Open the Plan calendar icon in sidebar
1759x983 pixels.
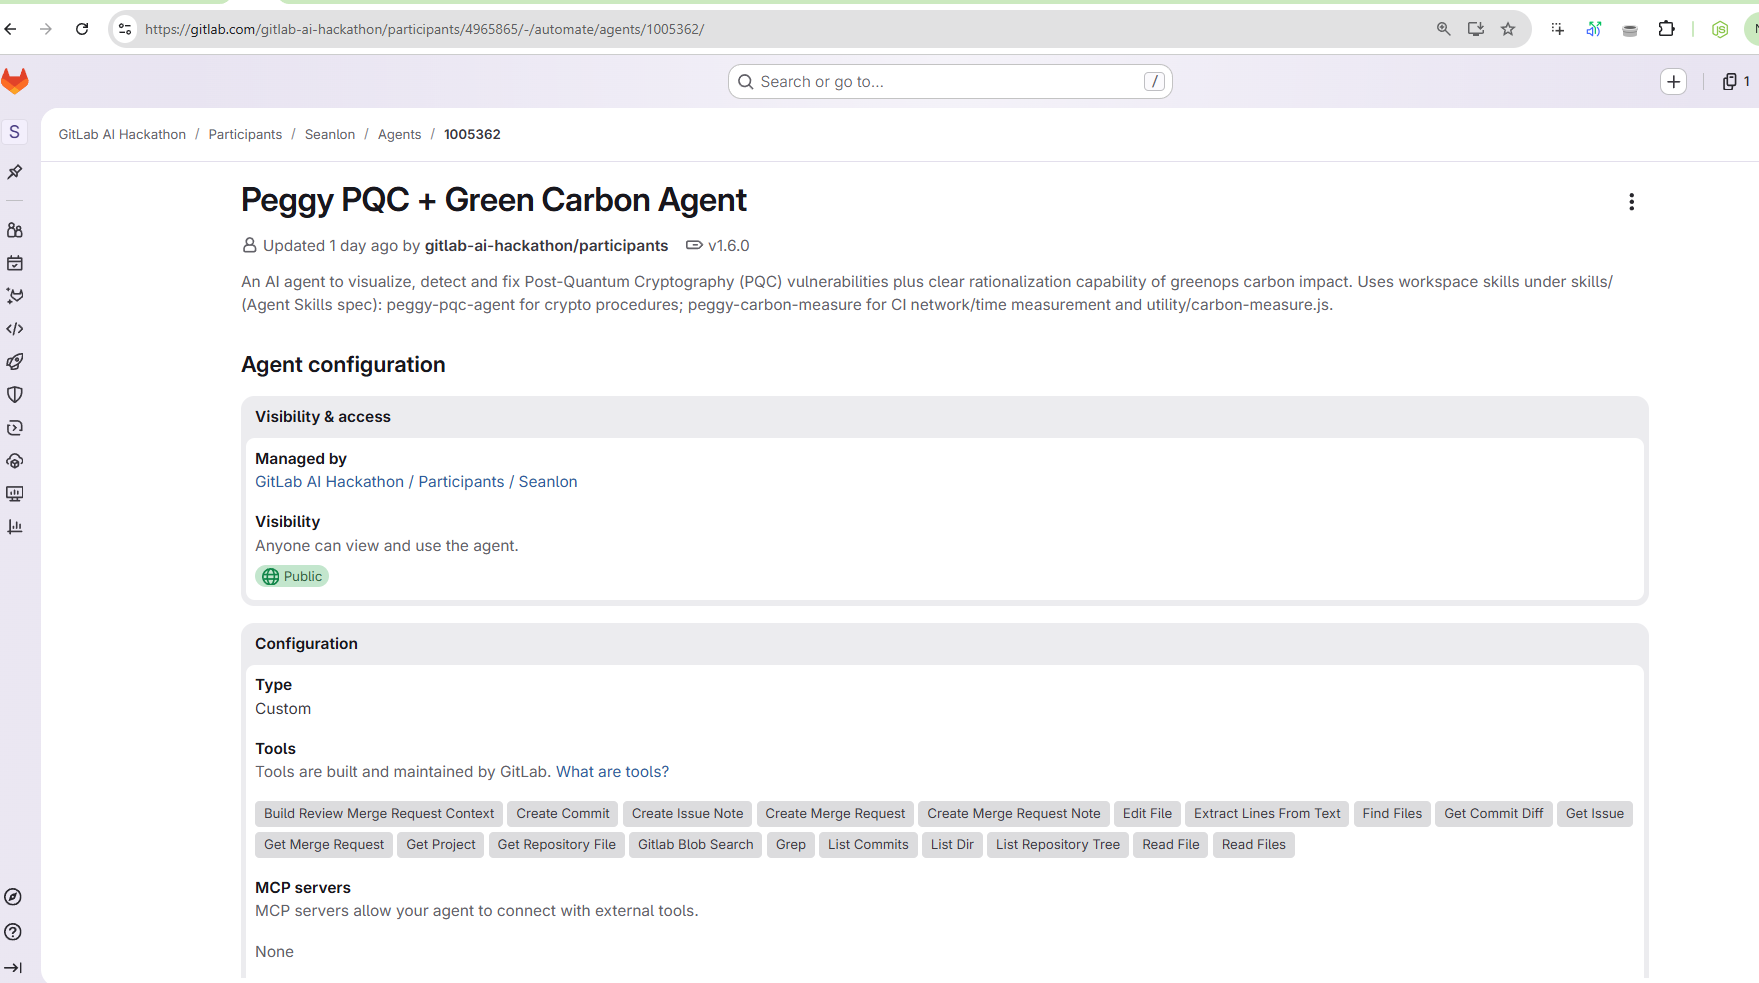15,263
